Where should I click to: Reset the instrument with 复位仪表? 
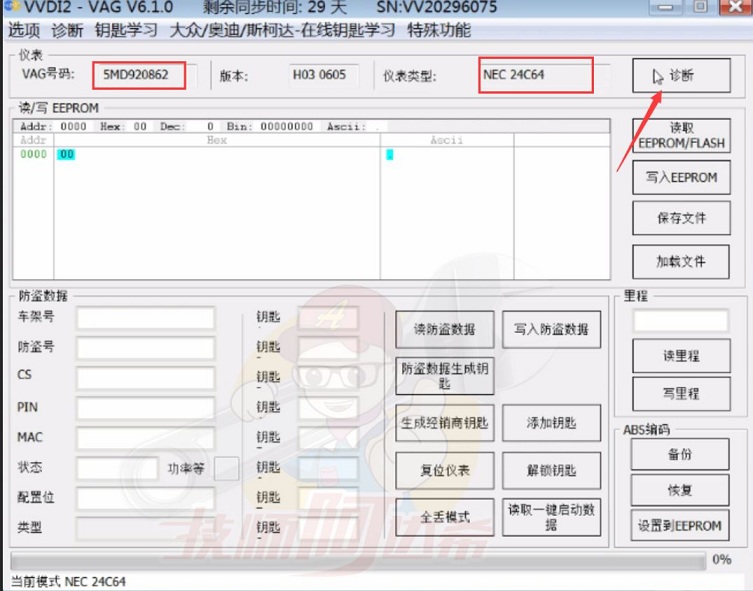pos(445,470)
